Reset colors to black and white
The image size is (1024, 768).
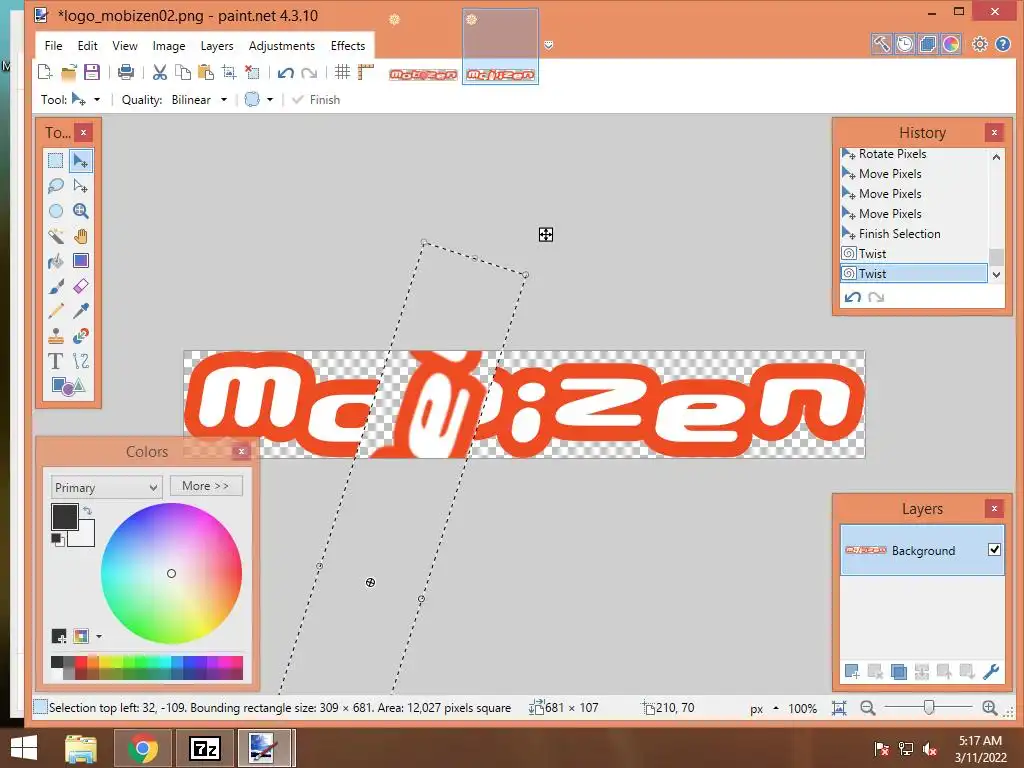click(57, 539)
